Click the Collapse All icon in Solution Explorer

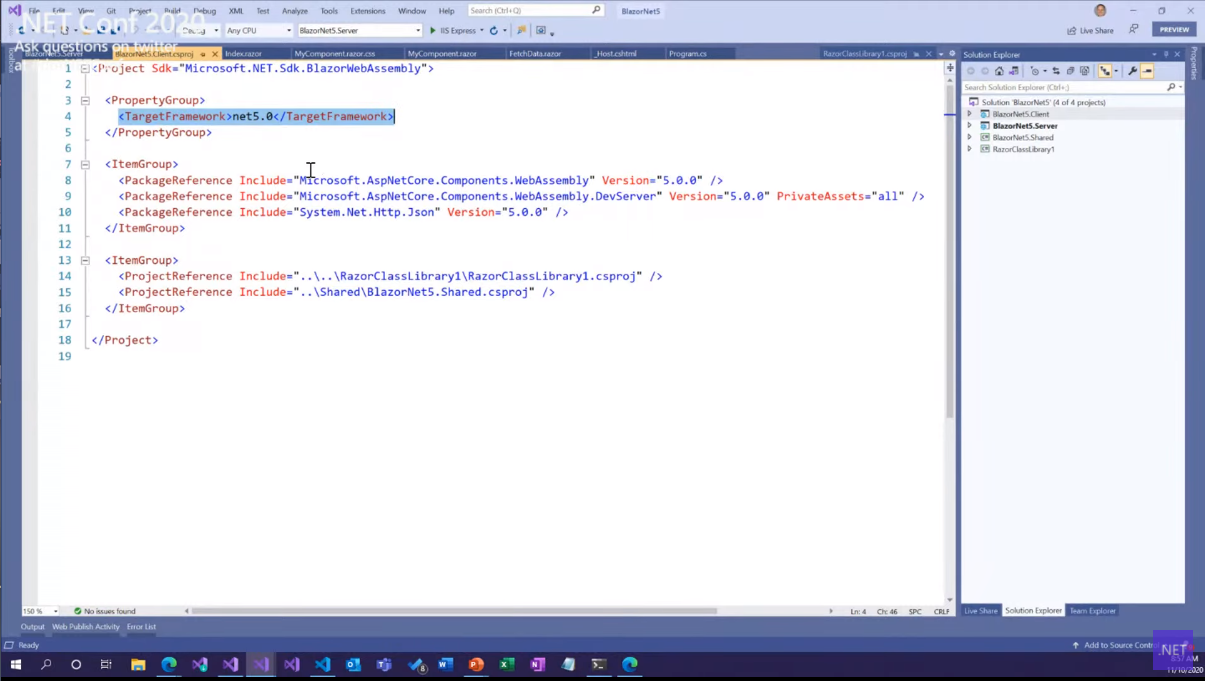[1070, 71]
